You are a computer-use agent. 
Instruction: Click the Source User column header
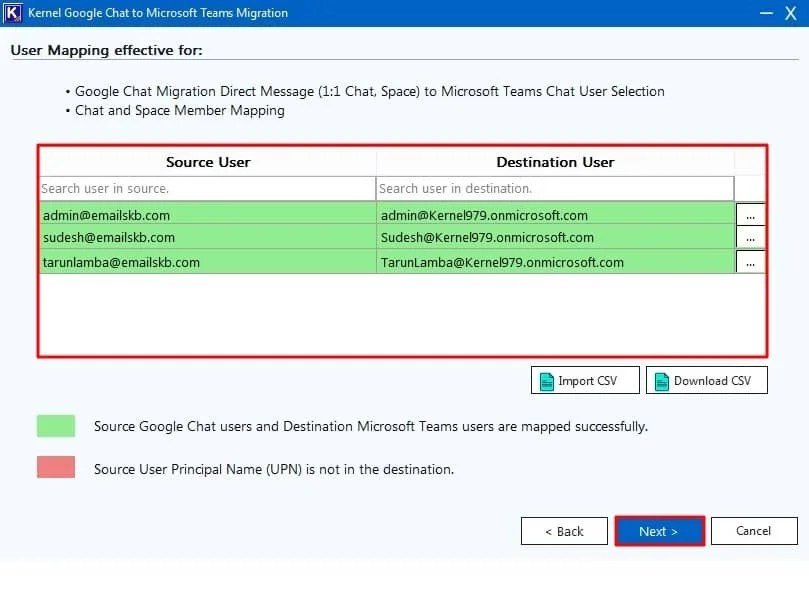208,162
